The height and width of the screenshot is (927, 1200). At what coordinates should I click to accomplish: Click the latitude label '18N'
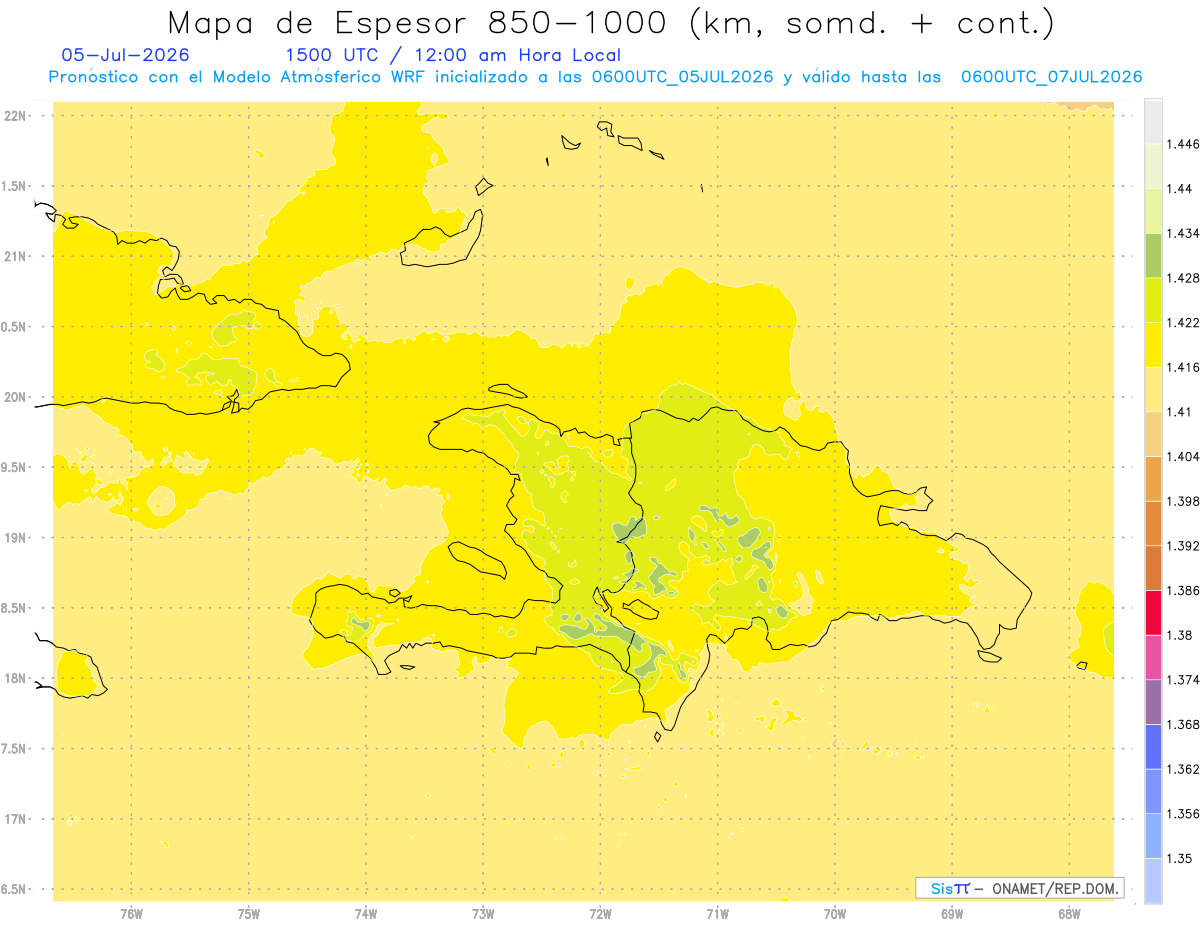[x=15, y=679]
